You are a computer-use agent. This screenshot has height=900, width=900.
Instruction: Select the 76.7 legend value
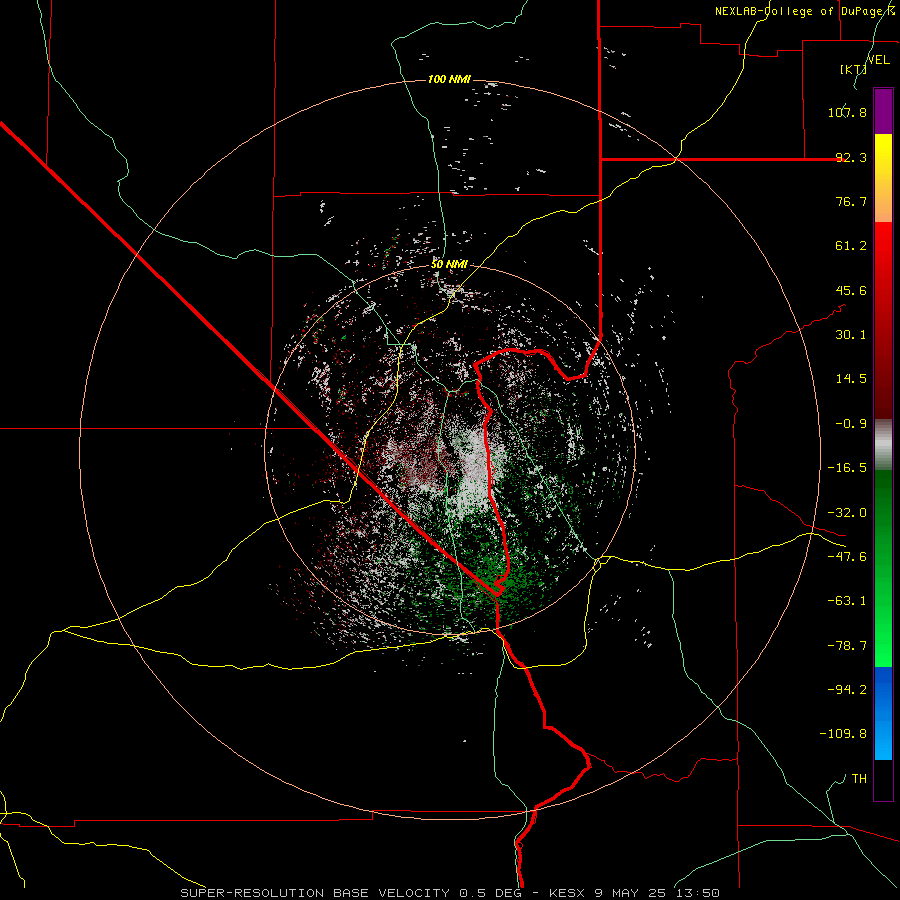coord(851,201)
